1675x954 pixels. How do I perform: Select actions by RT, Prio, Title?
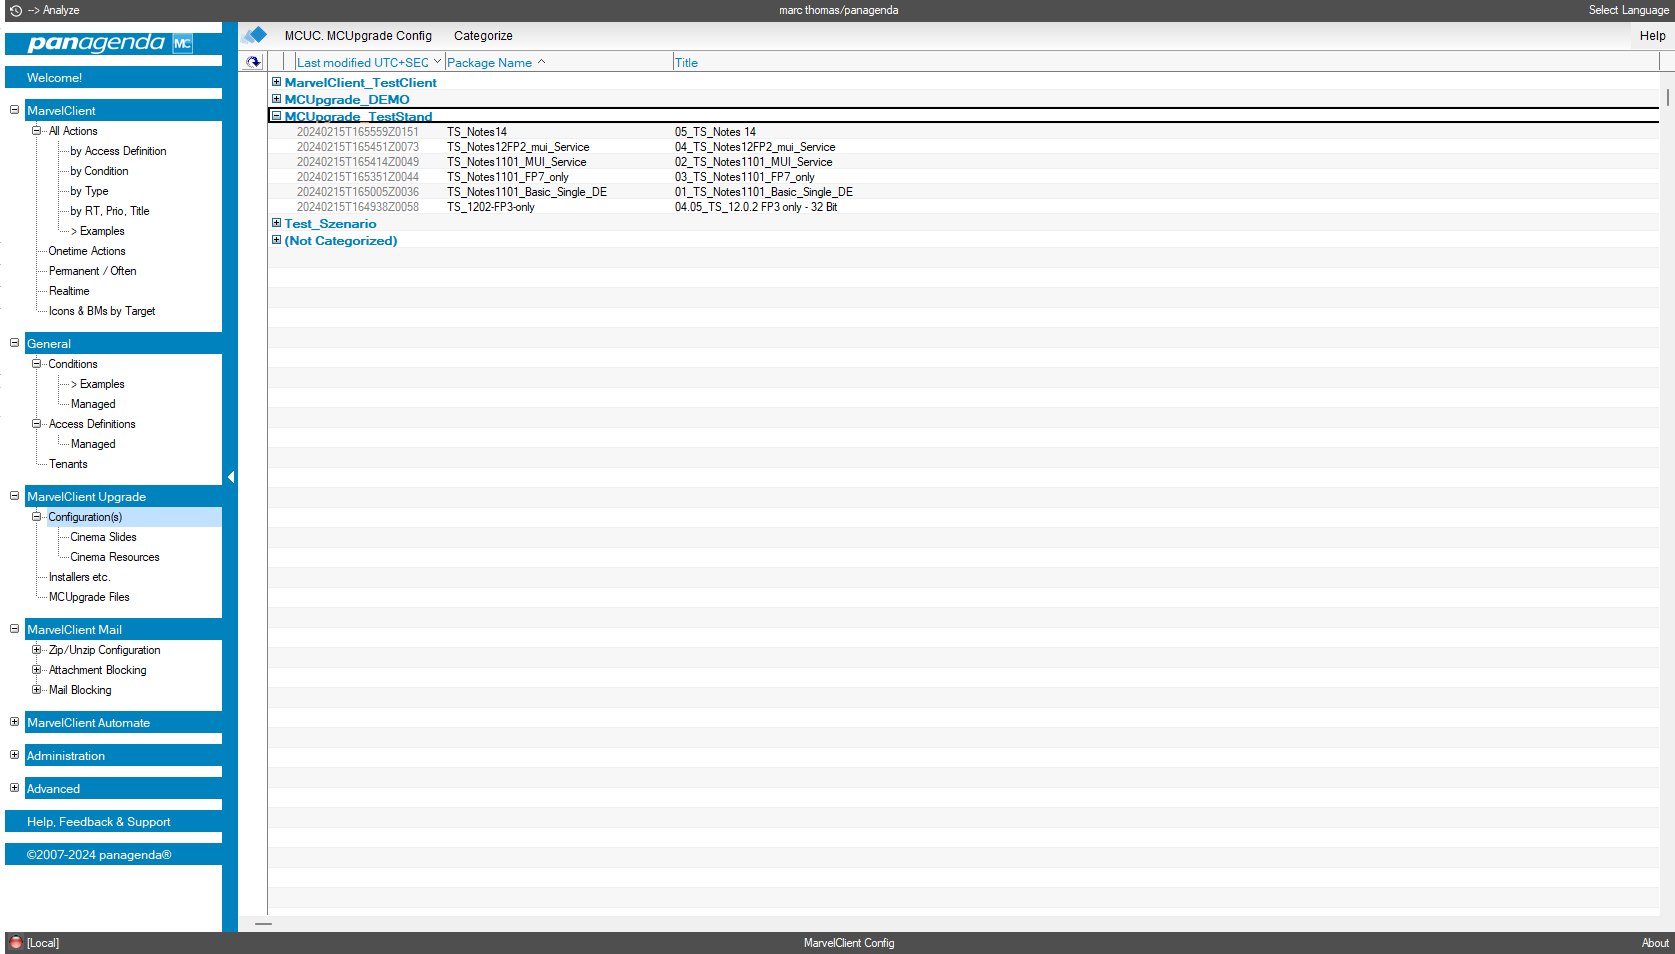pos(109,211)
